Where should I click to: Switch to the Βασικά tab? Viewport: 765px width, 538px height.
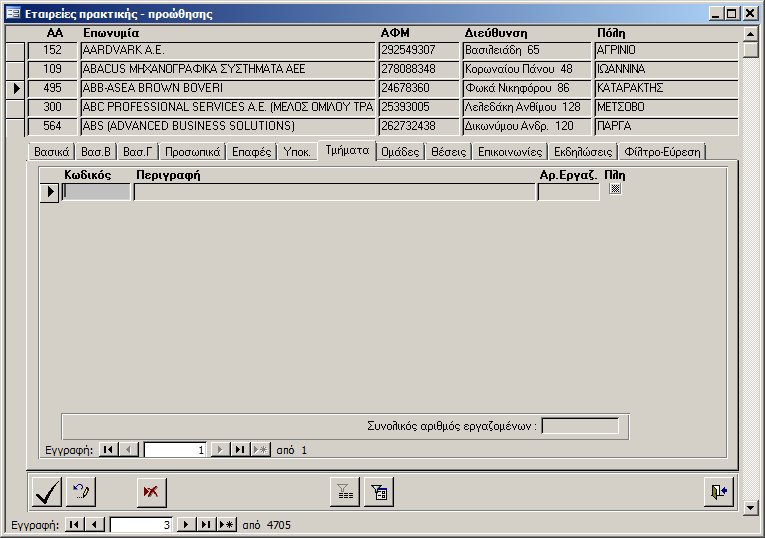pyautogui.click(x=51, y=152)
